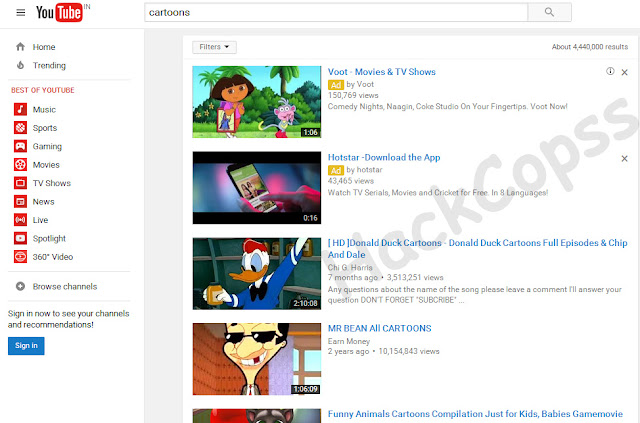Click the 360° Video icon
Image resolution: width=640 pixels, height=423 pixels.
click(x=20, y=256)
